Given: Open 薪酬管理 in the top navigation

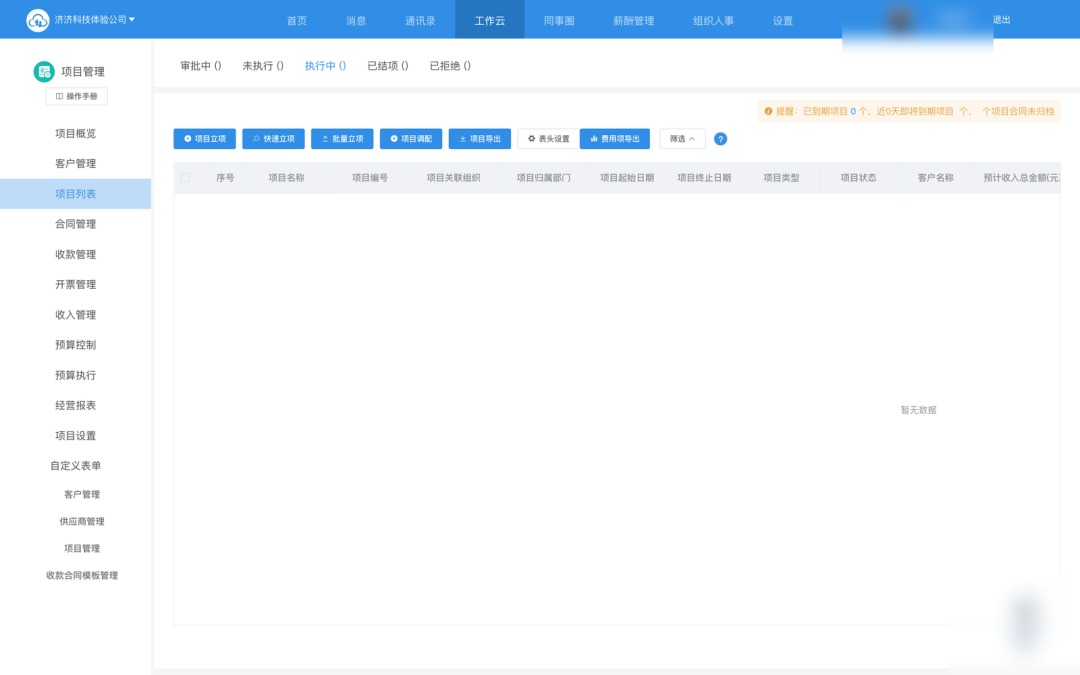Looking at the screenshot, I should 634,21.
